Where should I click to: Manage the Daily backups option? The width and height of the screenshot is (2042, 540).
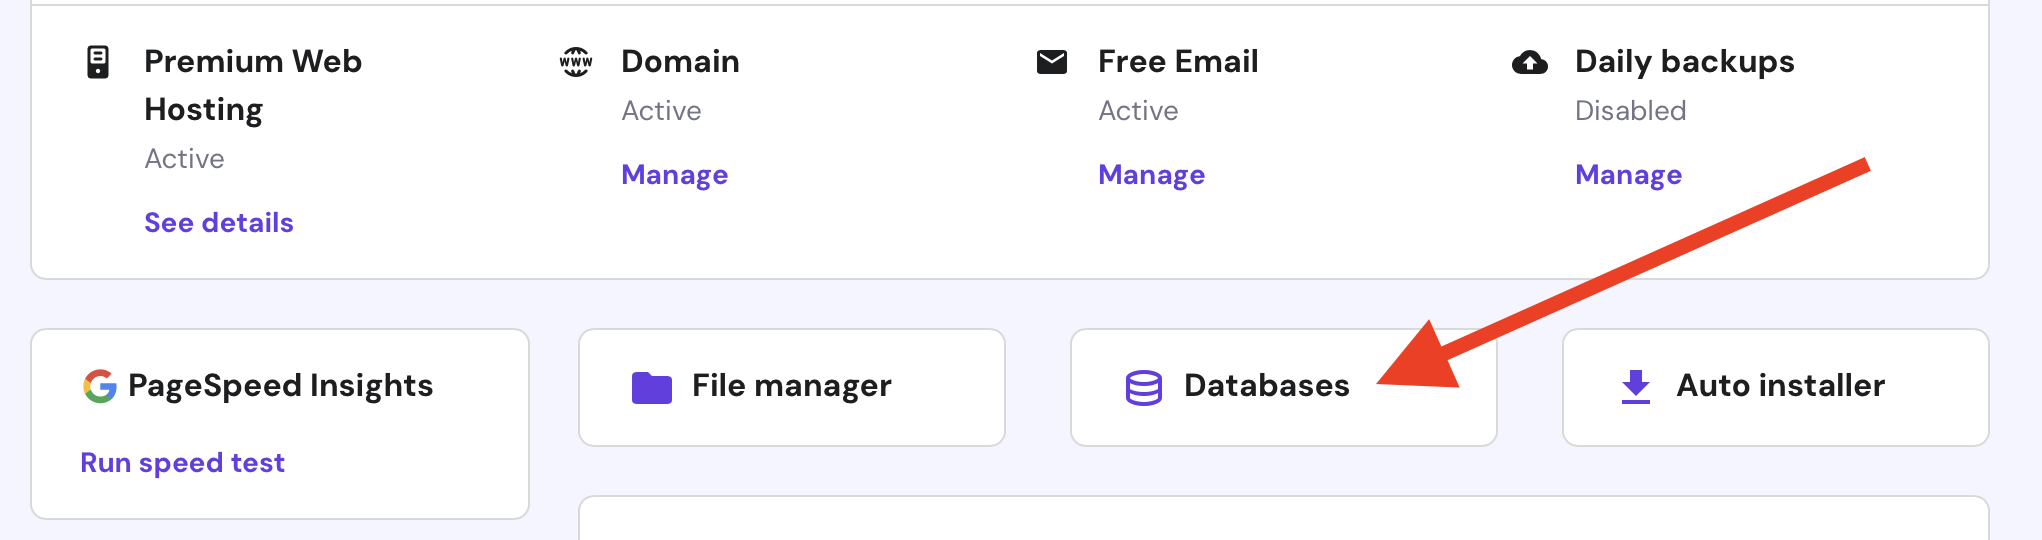(1629, 175)
